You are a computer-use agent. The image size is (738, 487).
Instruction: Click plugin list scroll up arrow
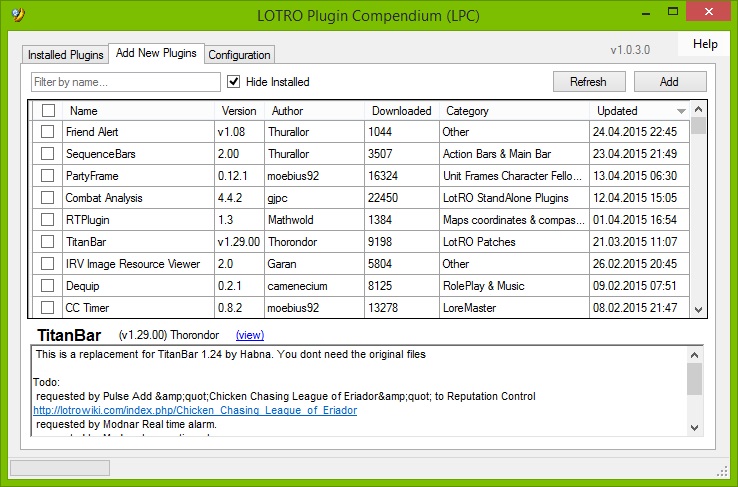tap(698, 109)
